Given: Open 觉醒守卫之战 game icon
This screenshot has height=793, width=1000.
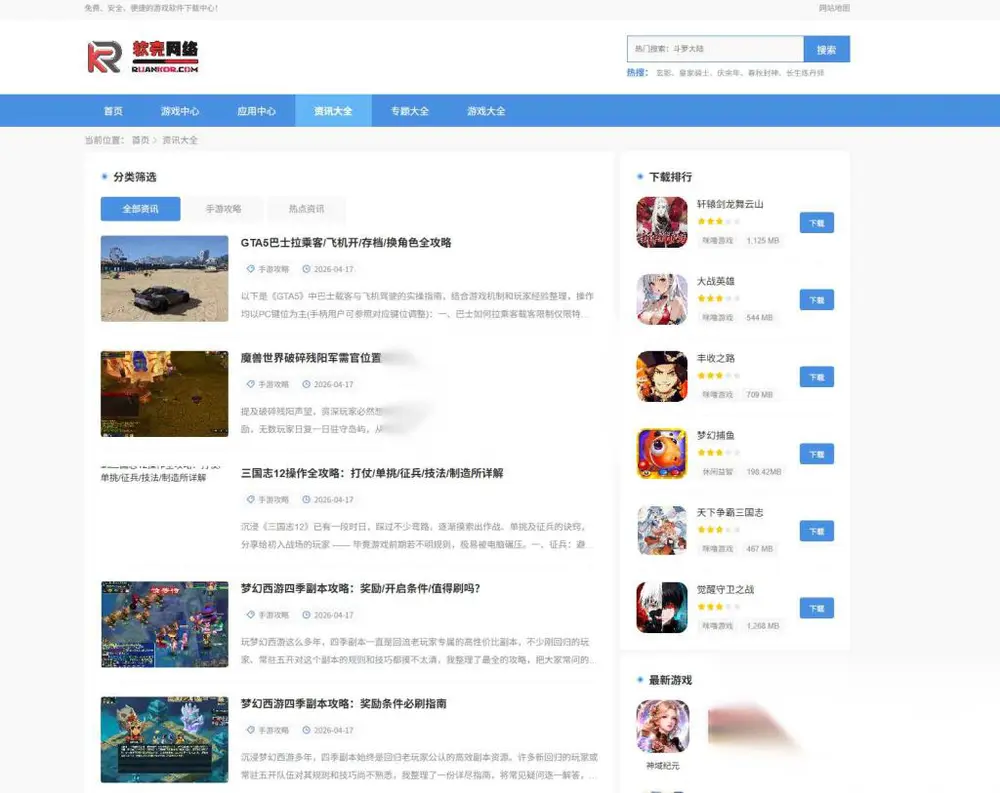Looking at the screenshot, I should [662, 607].
